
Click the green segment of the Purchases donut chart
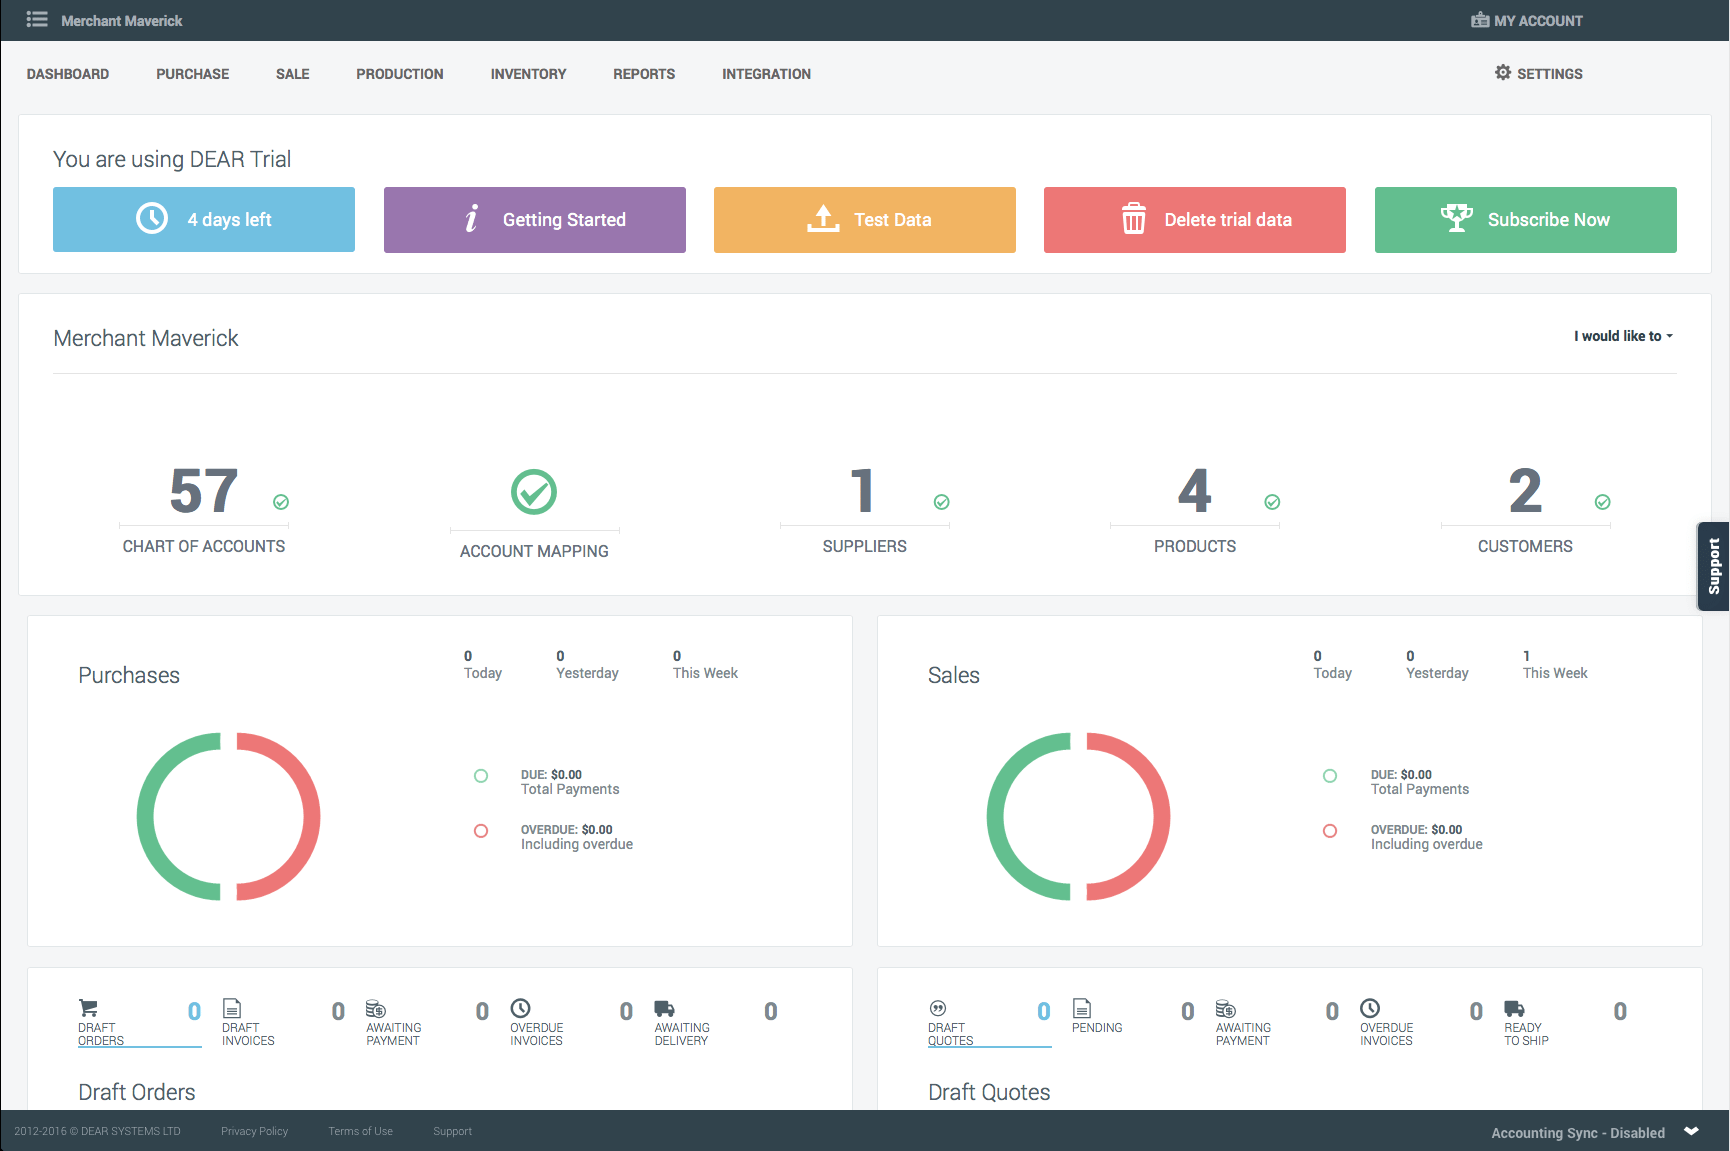146,816
